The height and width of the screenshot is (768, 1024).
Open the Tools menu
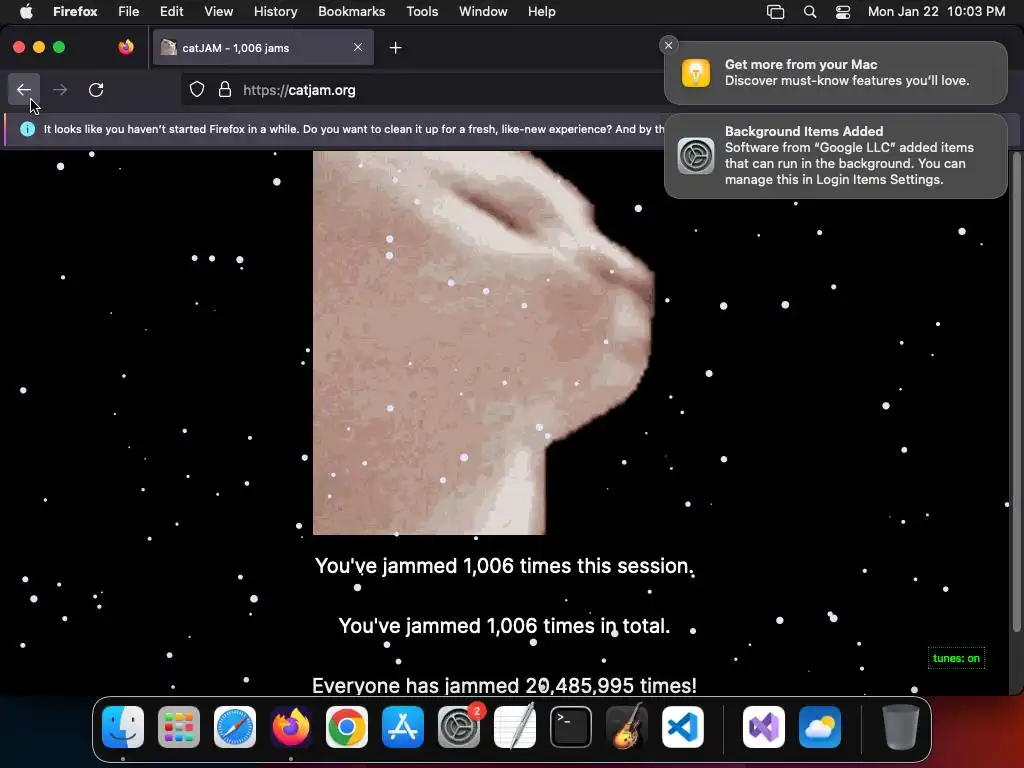[422, 11]
